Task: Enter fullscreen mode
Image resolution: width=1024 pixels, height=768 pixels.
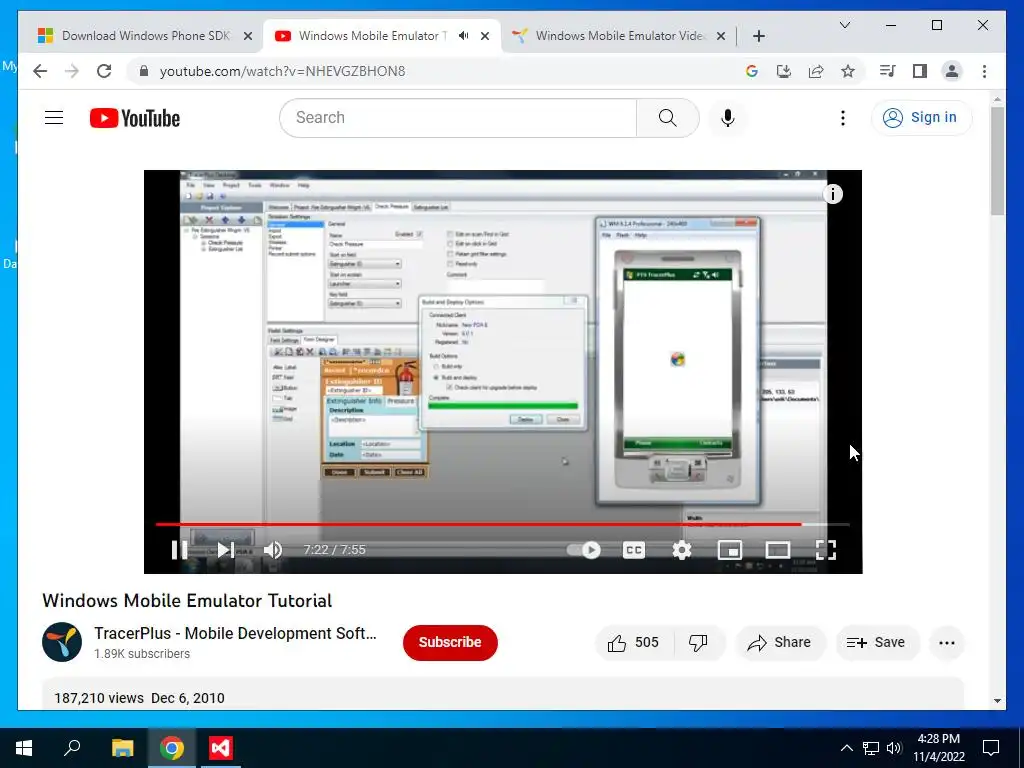Action: 825,550
